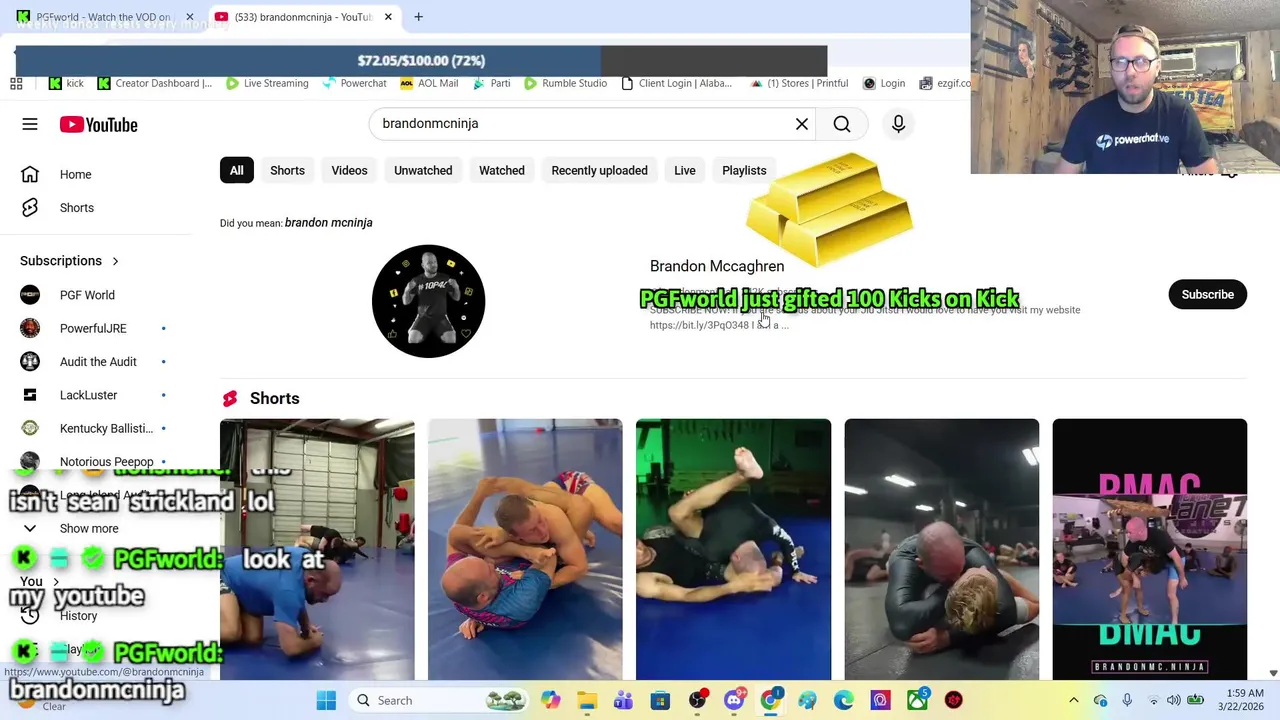Image resolution: width=1280 pixels, height=720 pixels.
Task: Open Windows Start menu
Action: click(326, 700)
